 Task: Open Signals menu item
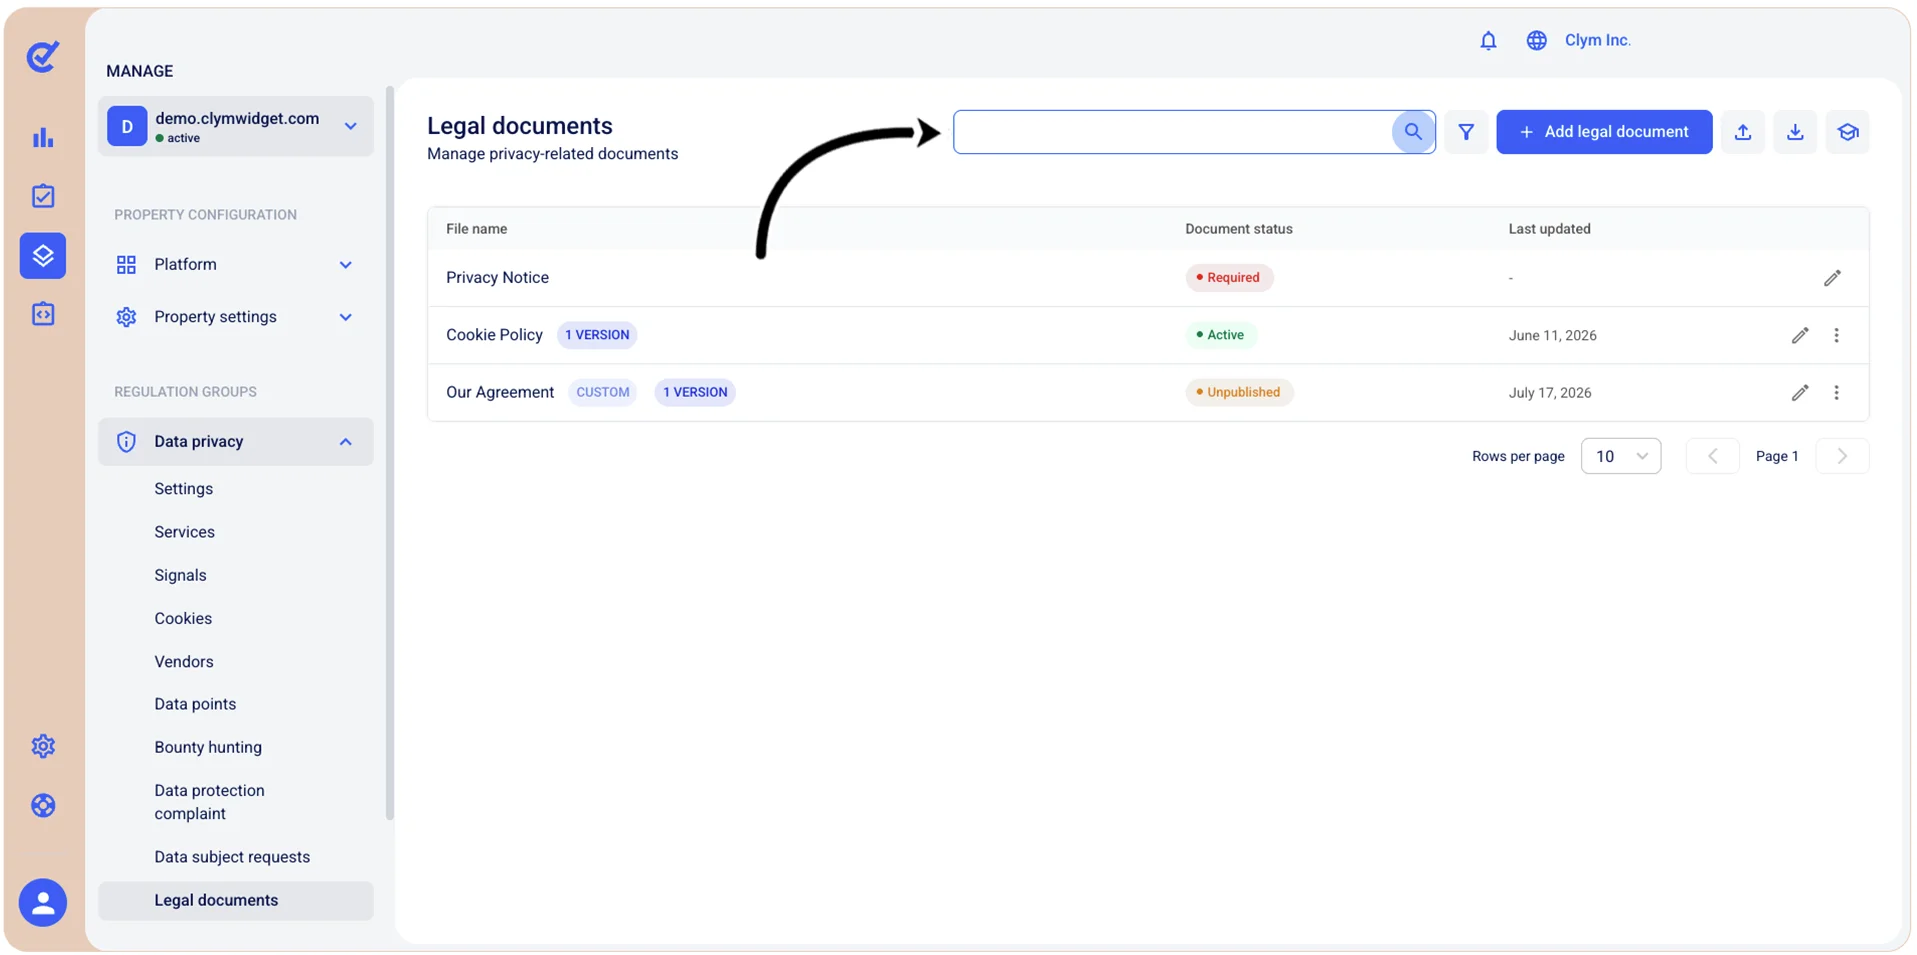tap(181, 575)
